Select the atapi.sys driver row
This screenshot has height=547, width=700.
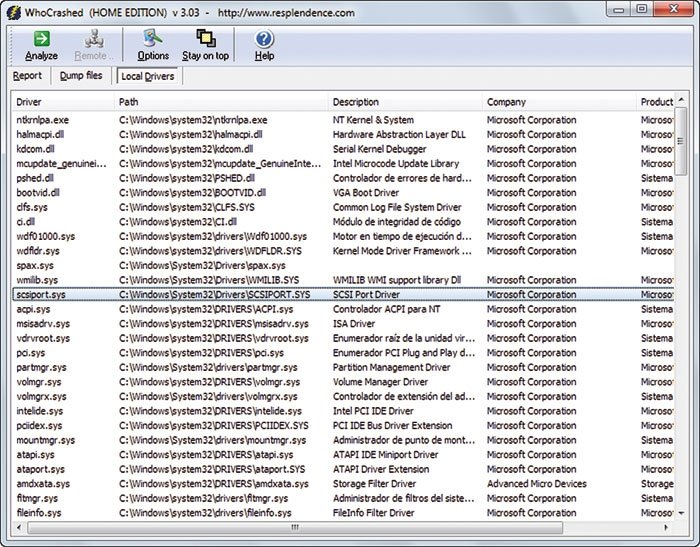tap(343, 455)
